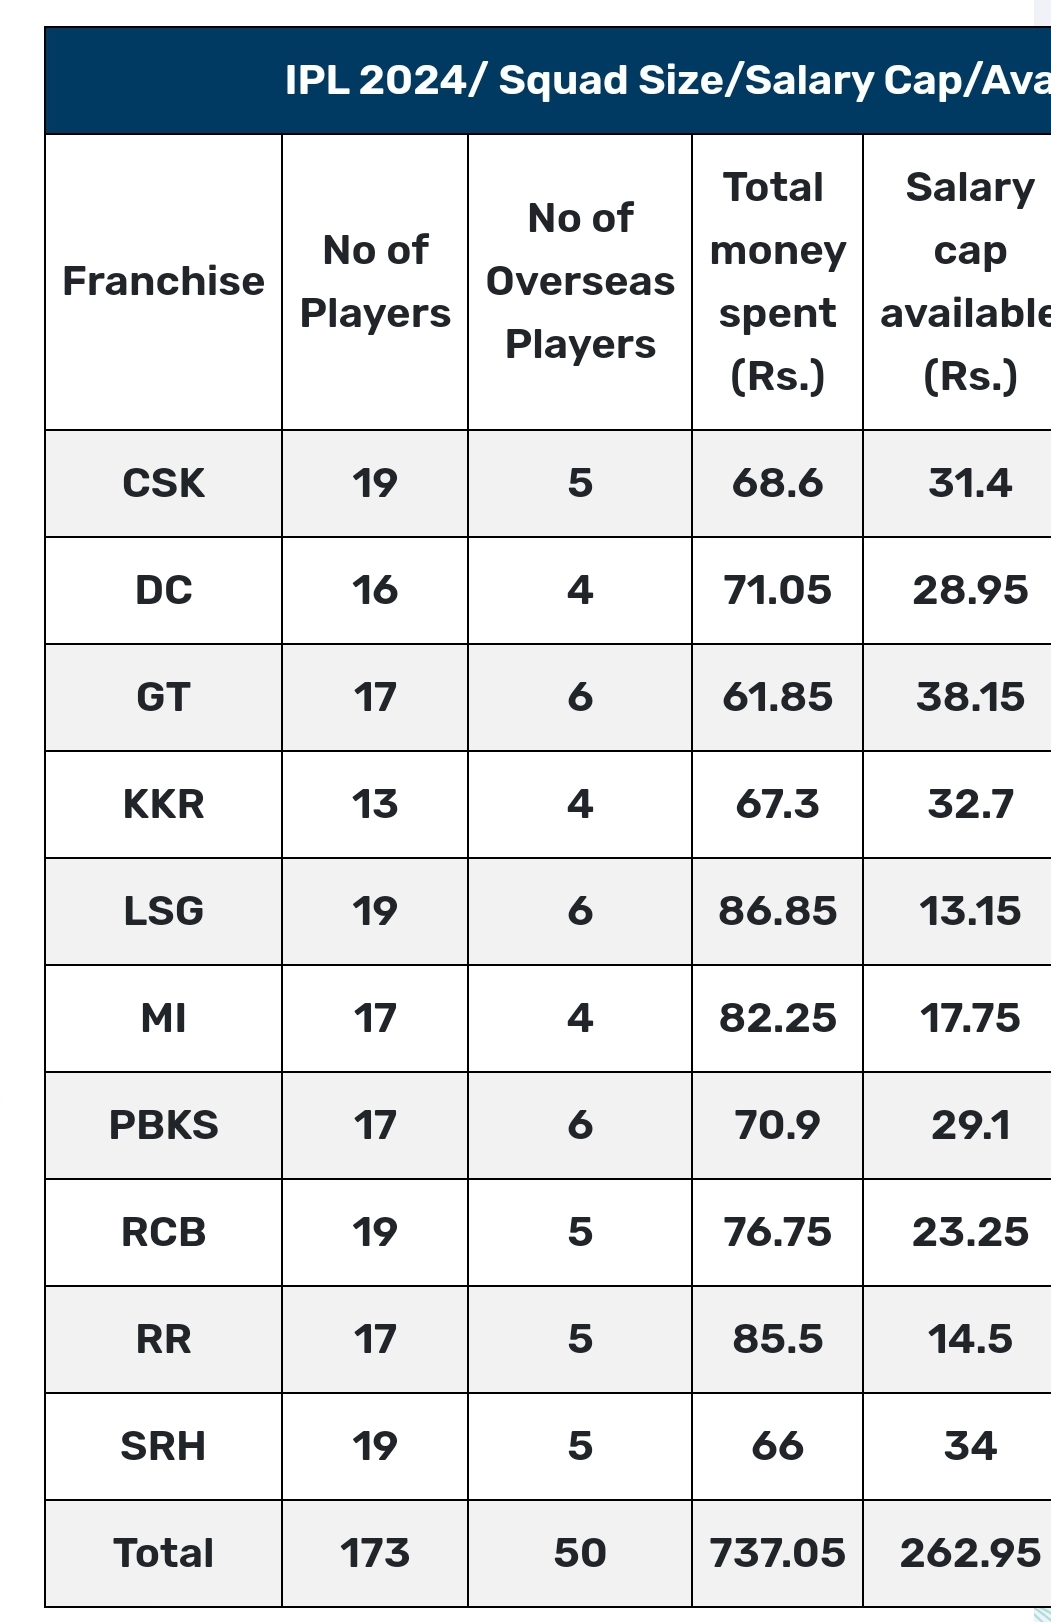Select the Total row label
Image resolution: width=1051 pixels, height=1622 pixels.
[163, 1554]
